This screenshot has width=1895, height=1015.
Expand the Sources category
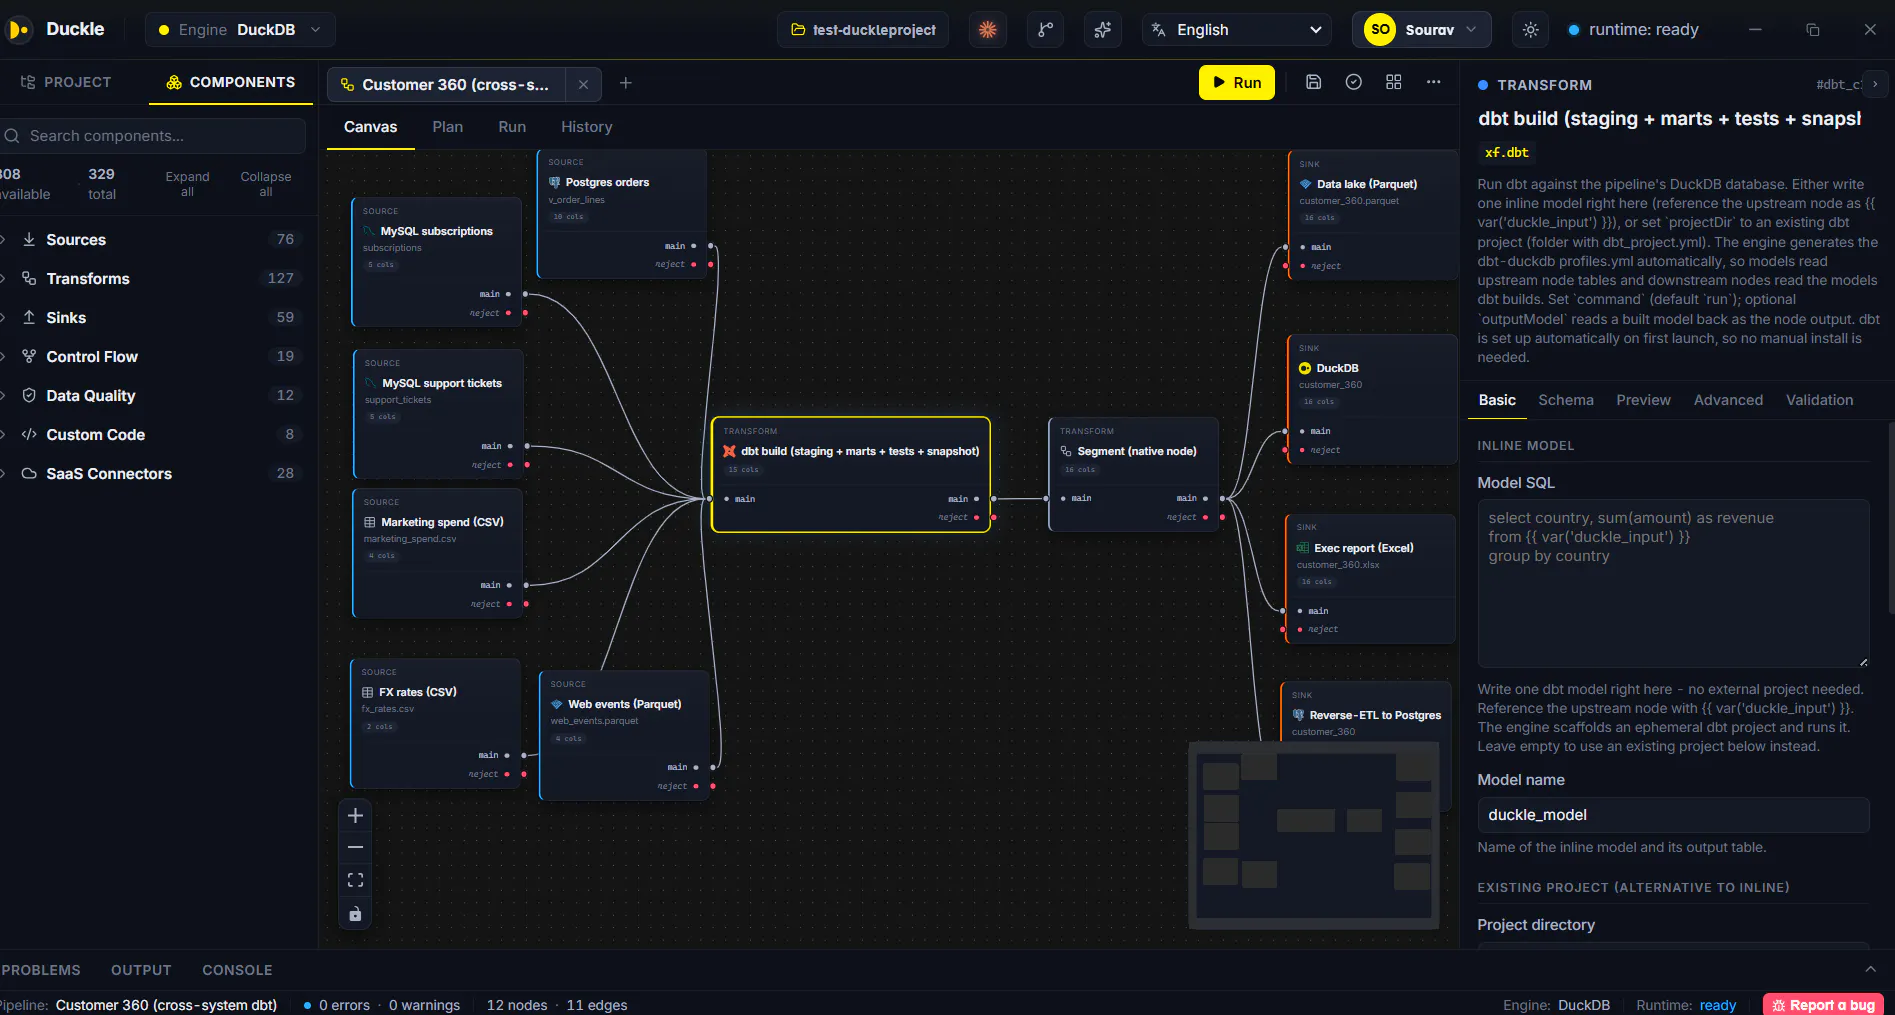tap(155, 240)
